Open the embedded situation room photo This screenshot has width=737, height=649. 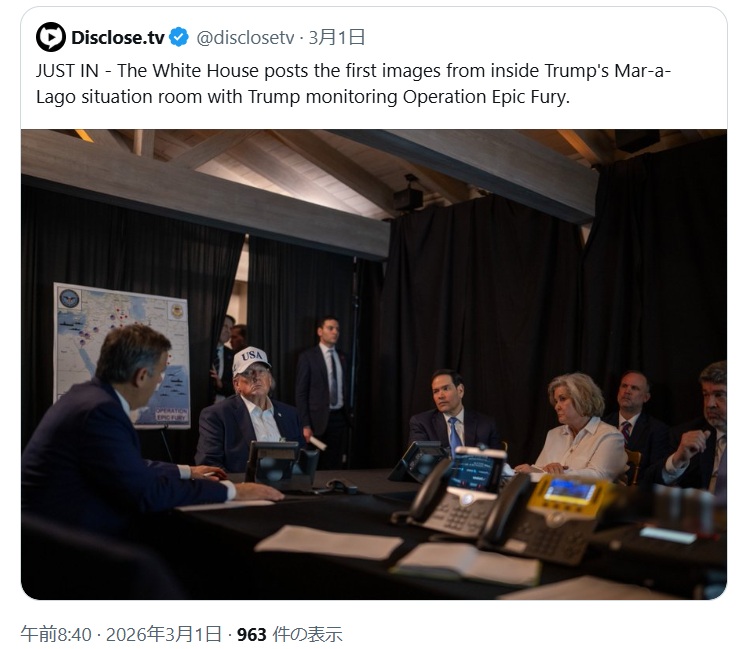pyautogui.click(x=374, y=364)
